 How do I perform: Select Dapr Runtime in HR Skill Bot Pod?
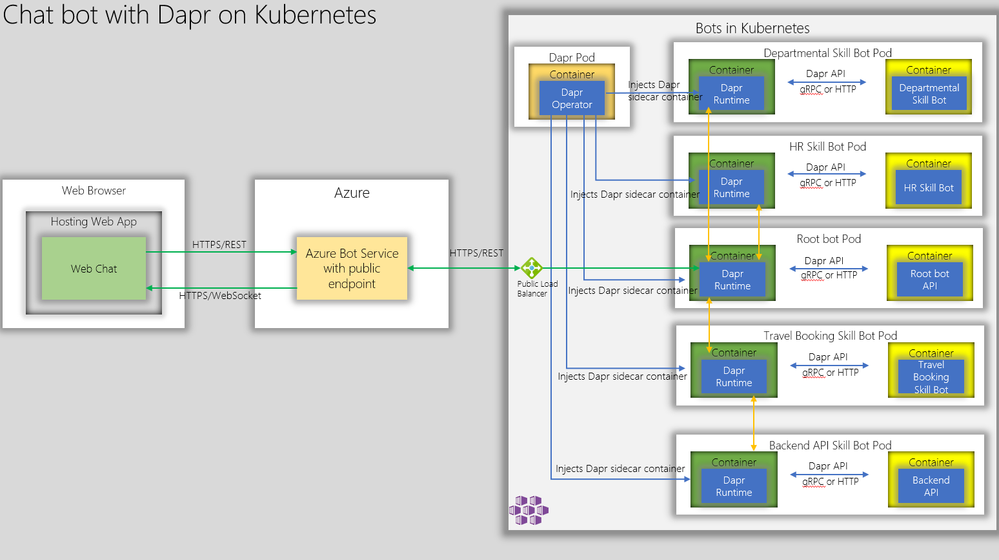(731, 187)
